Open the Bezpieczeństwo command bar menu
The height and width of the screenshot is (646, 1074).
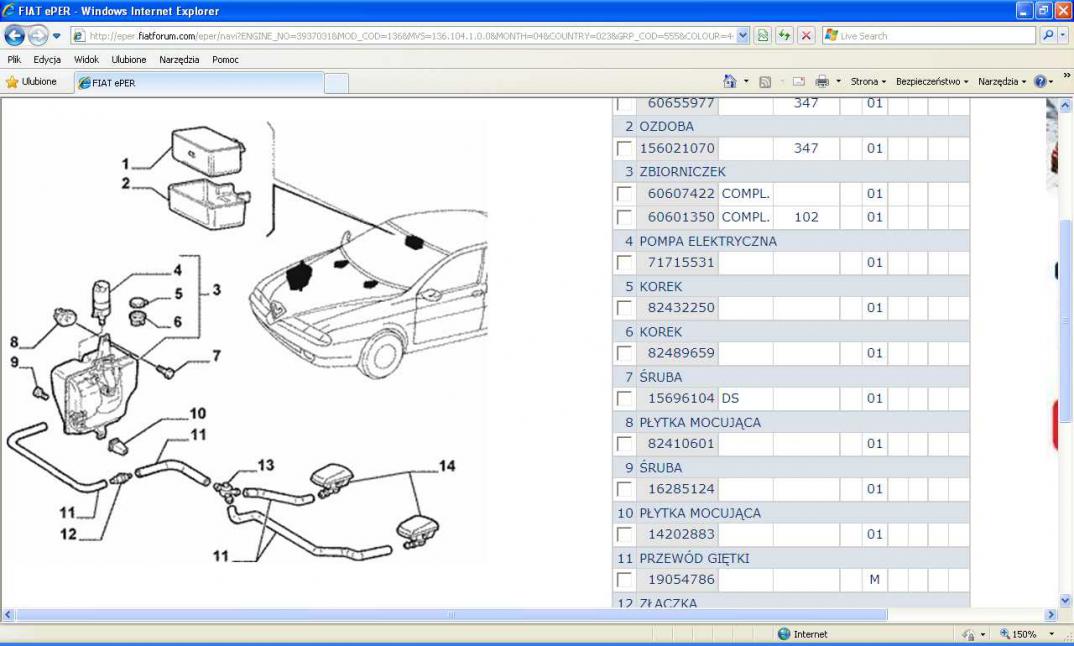932,82
